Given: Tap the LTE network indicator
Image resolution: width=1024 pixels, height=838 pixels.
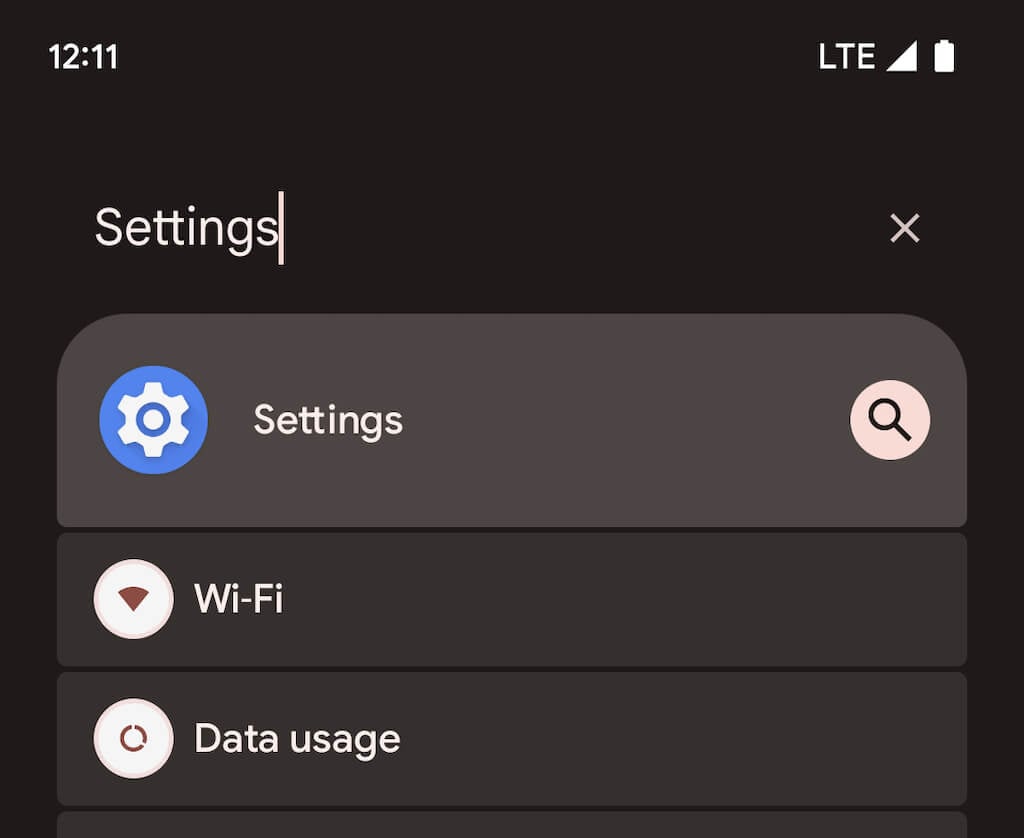Looking at the screenshot, I should coord(846,57).
